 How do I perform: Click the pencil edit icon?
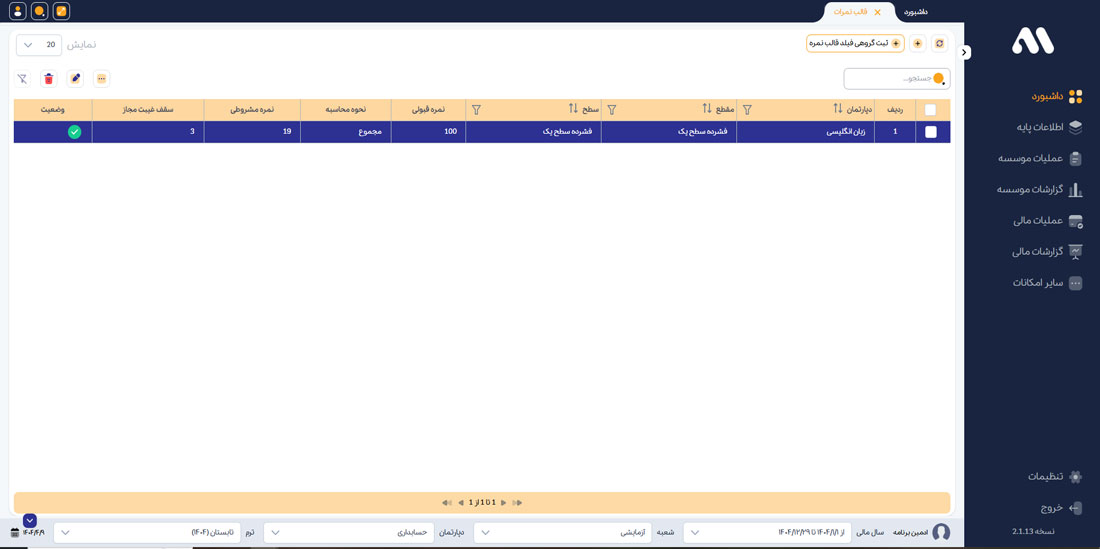[x=75, y=79]
